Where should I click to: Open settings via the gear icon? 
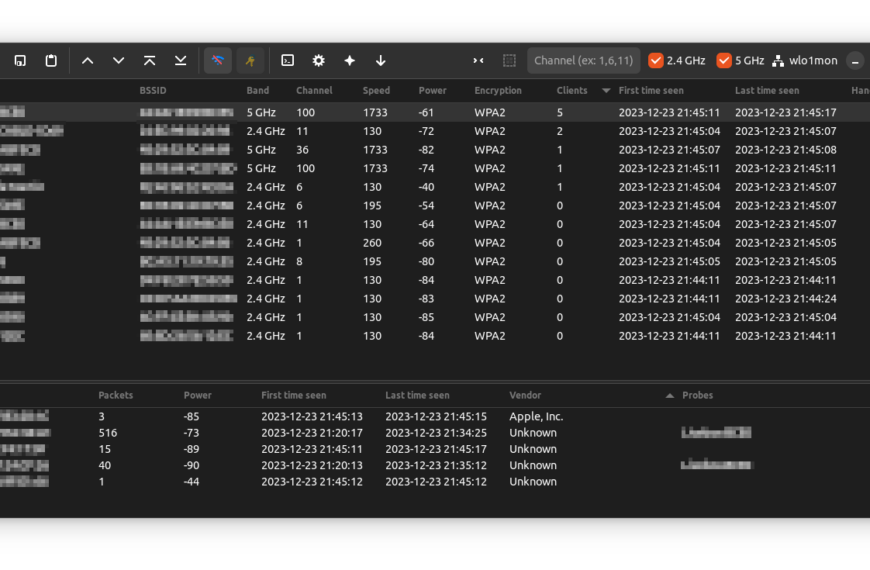[318, 60]
